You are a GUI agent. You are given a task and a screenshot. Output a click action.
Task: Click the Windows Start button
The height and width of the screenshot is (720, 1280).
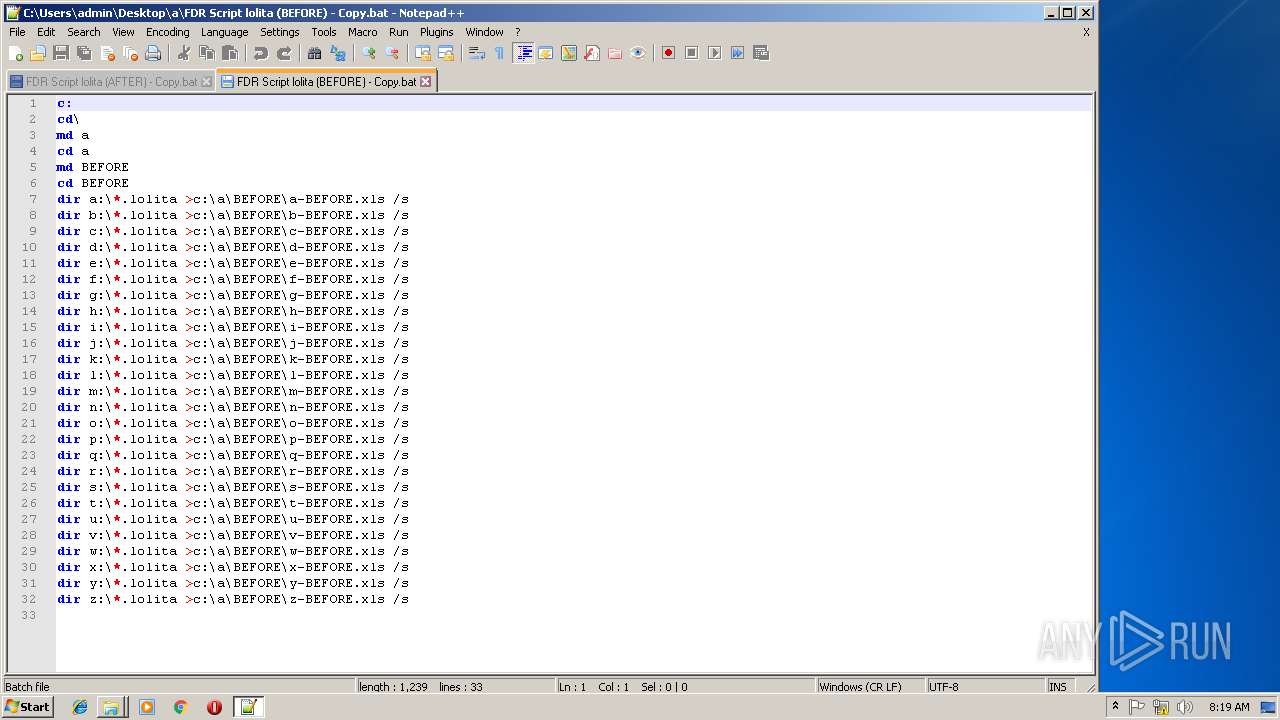(x=27, y=707)
